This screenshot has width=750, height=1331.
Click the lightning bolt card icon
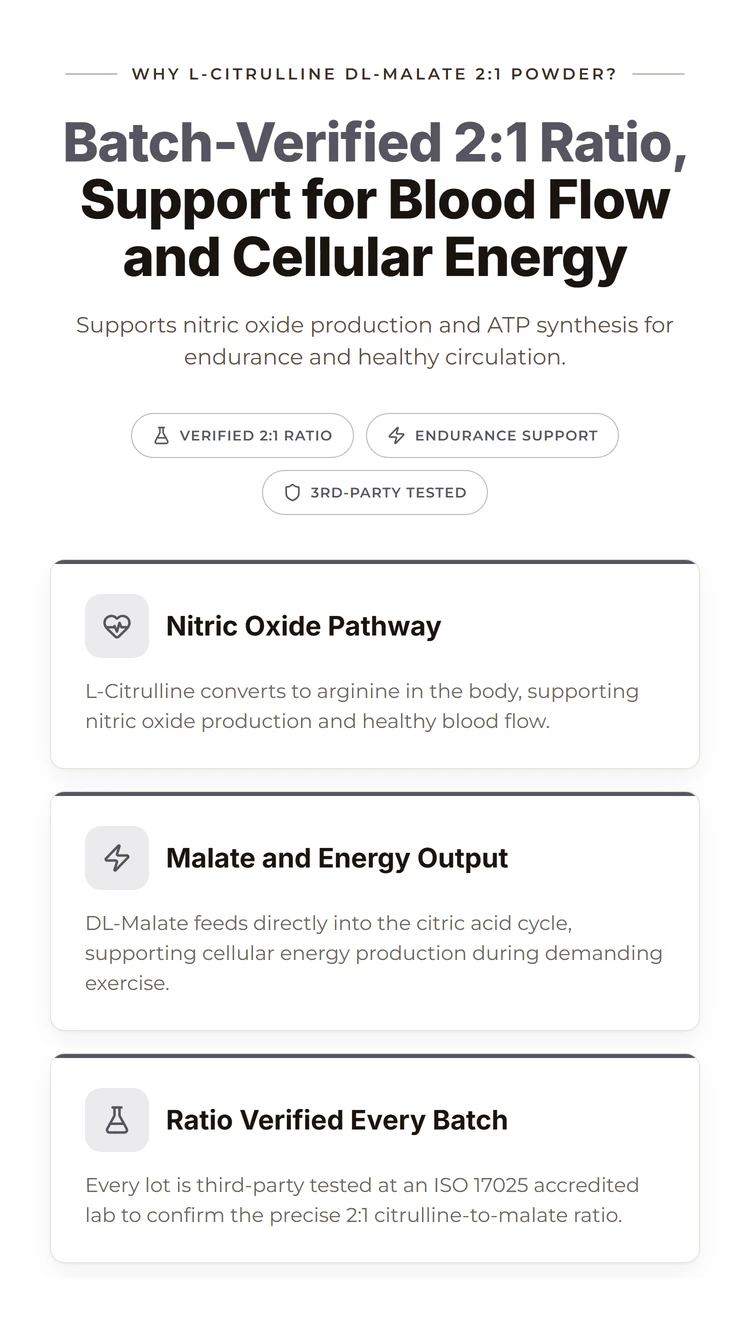[x=117, y=858]
